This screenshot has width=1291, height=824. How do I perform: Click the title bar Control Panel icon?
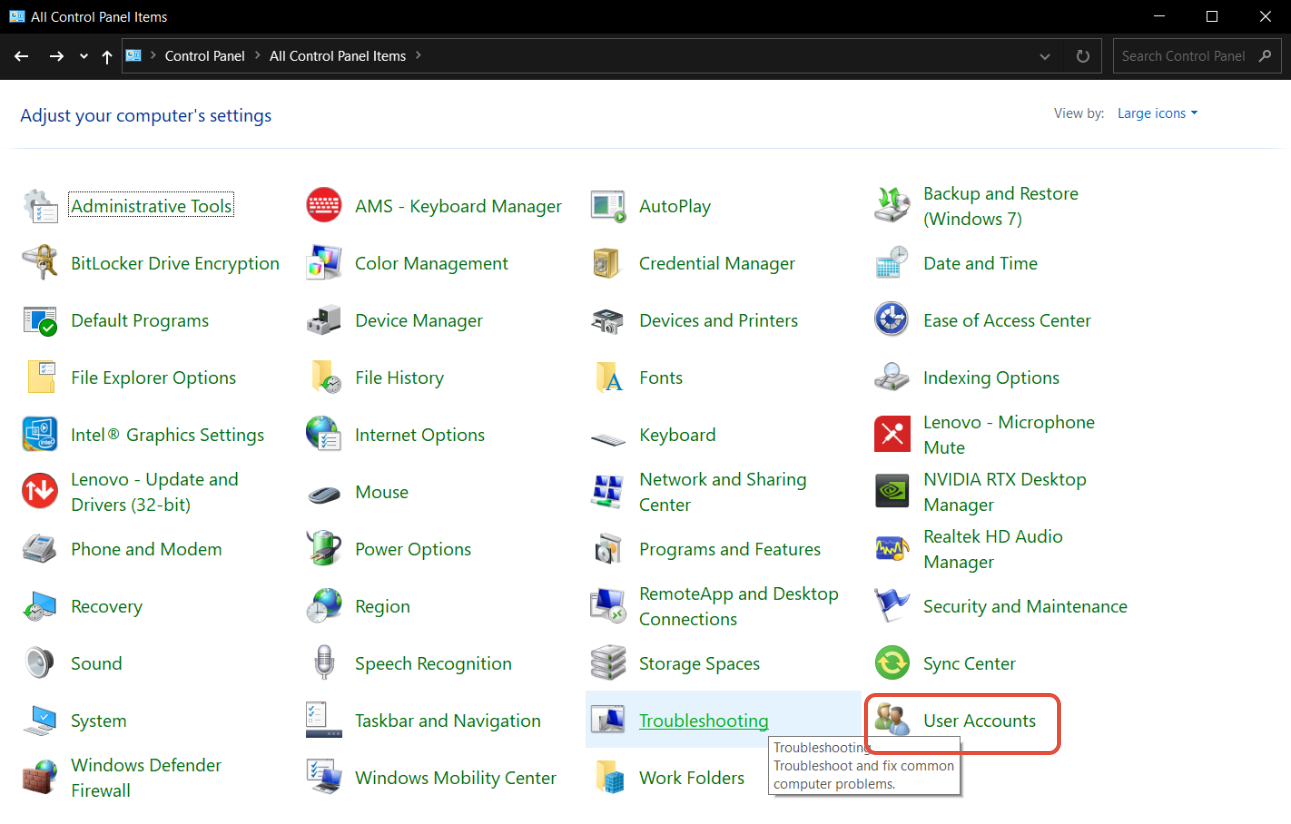(x=17, y=16)
